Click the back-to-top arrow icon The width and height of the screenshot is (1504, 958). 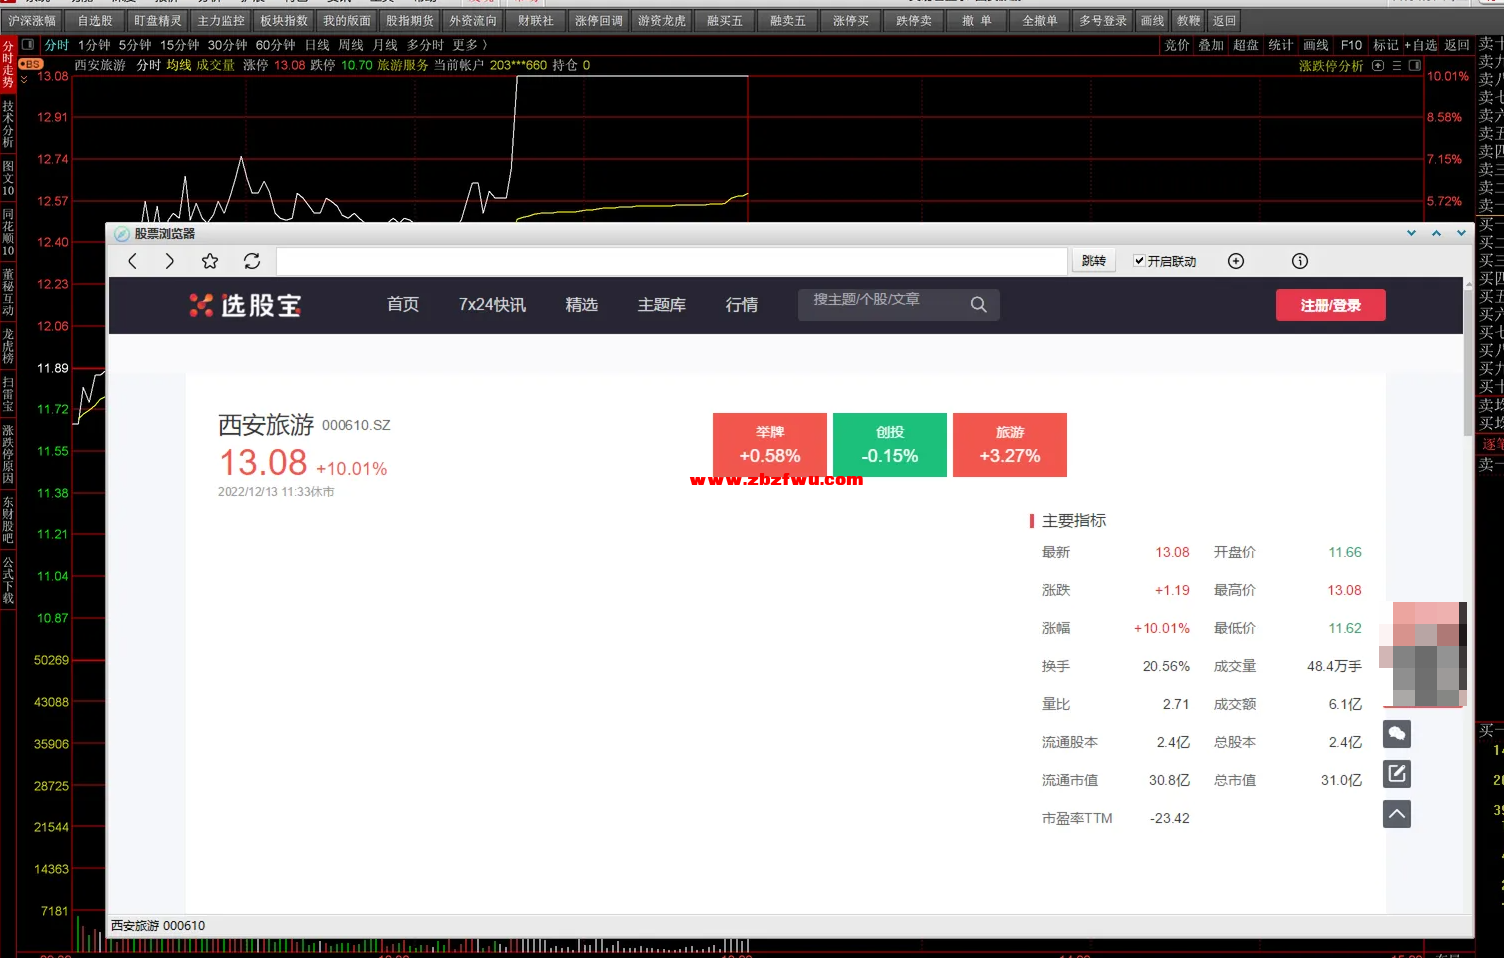(x=1397, y=814)
